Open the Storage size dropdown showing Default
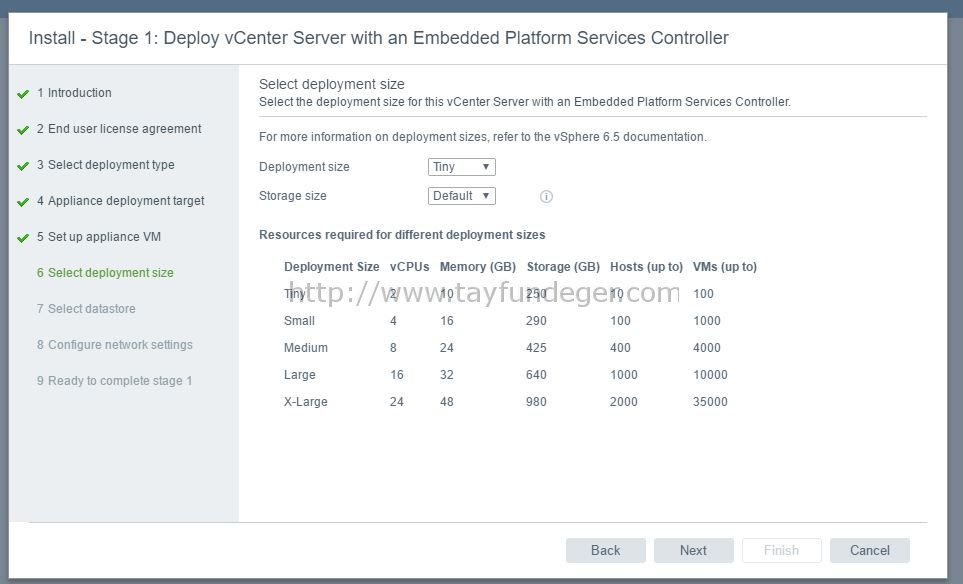Image resolution: width=963 pixels, height=584 pixels. pos(461,196)
